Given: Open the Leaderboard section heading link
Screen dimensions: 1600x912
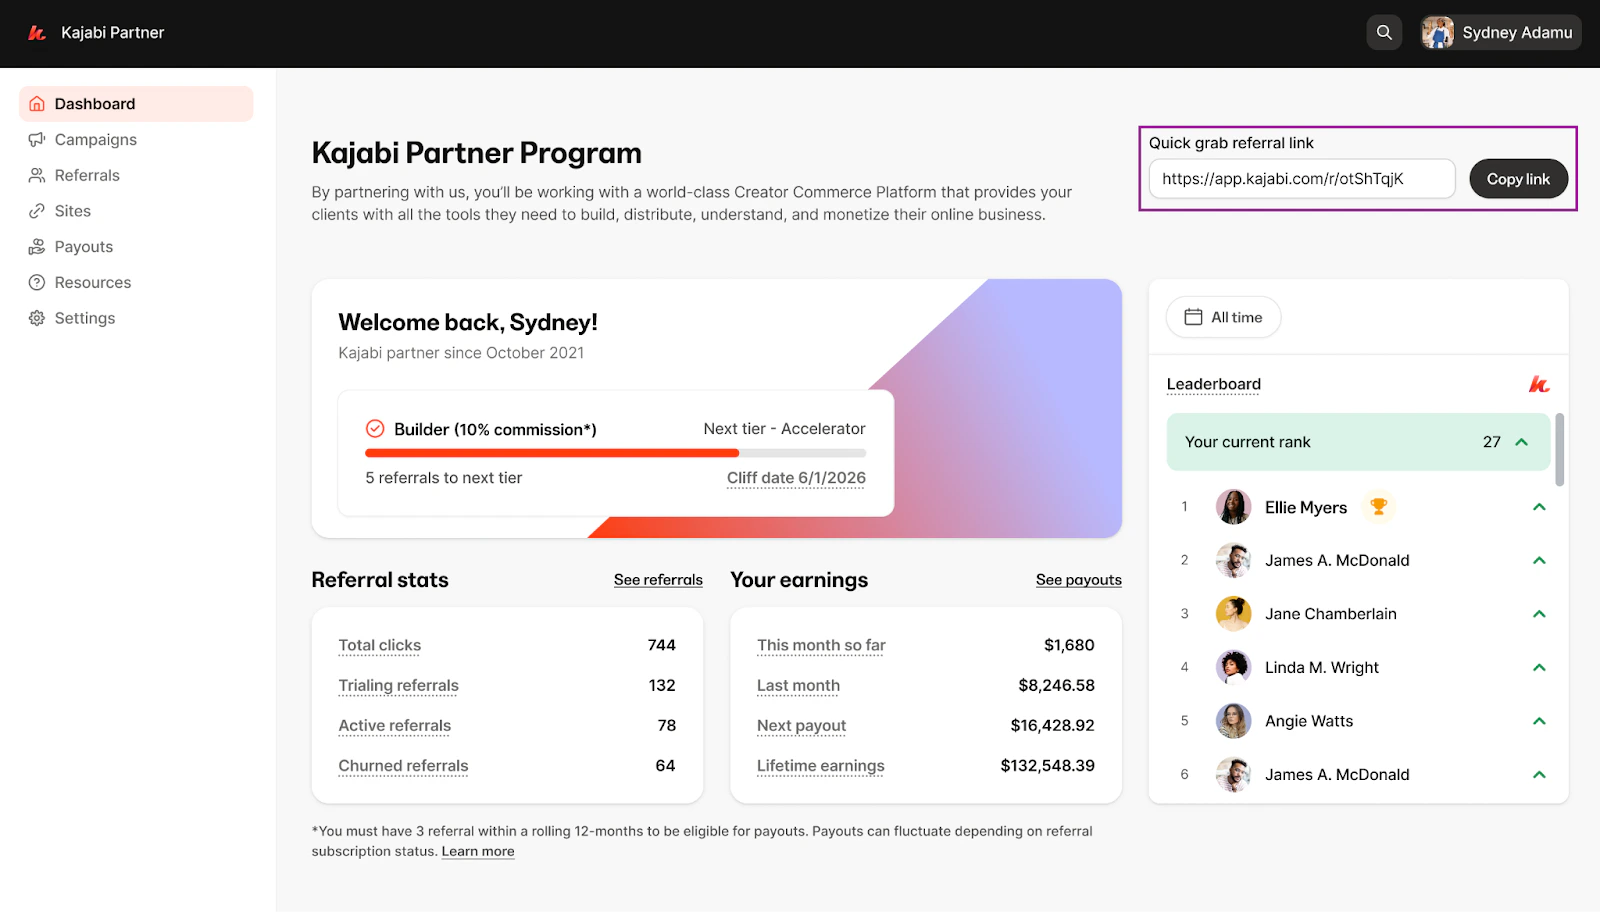Looking at the screenshot, I should [x=1213, y=384].
